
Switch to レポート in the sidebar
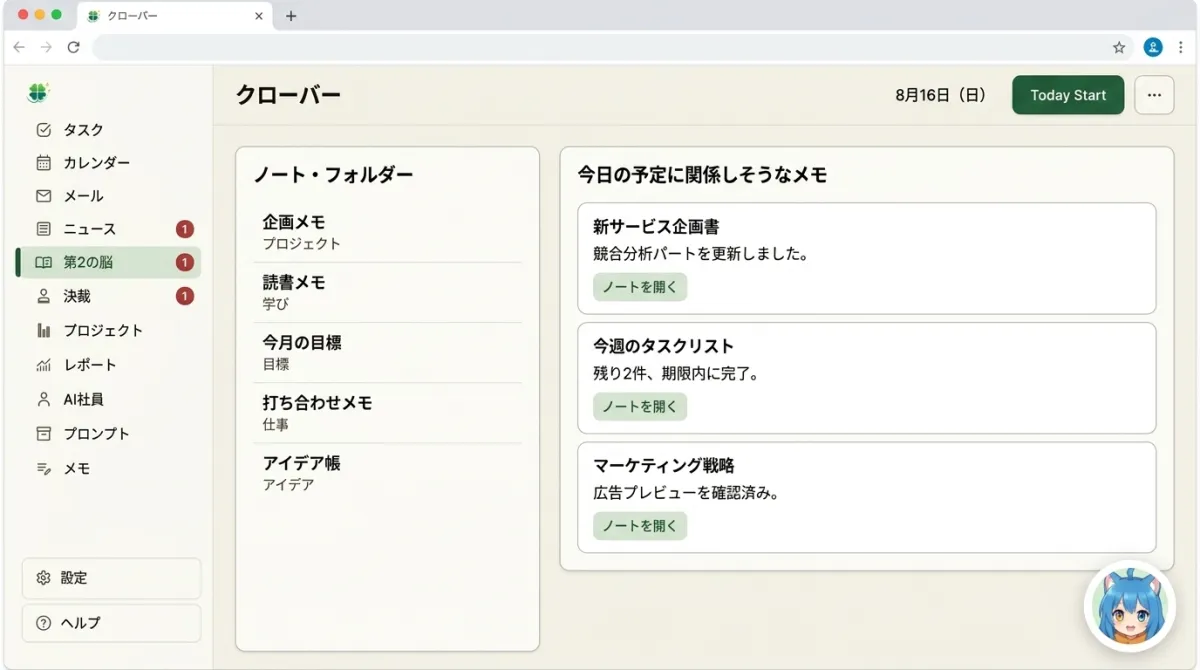click(108, 365)
